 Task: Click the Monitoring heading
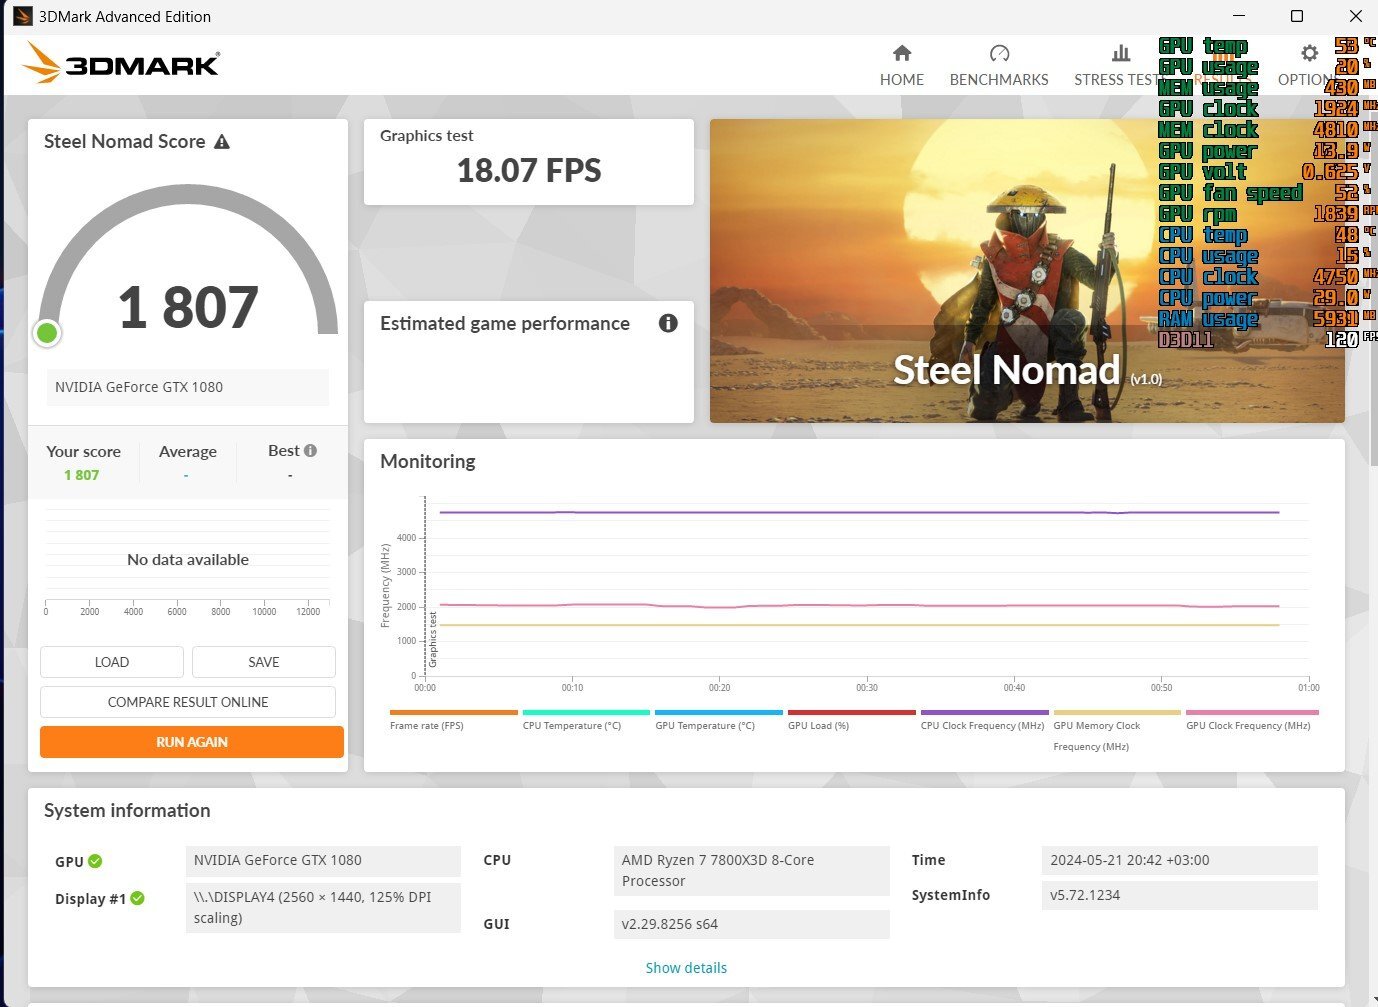coord(428,462)
